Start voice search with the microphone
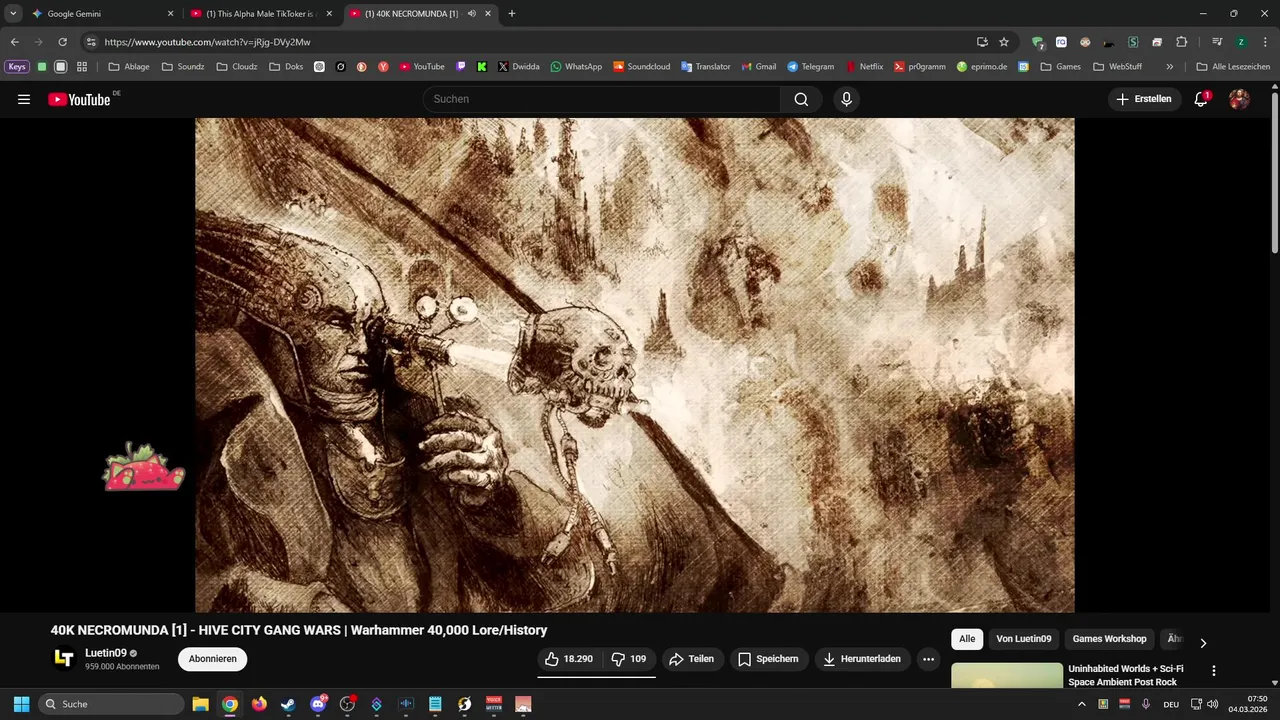The width and height of the screenshot is (1280, 720). pos(847,99)
